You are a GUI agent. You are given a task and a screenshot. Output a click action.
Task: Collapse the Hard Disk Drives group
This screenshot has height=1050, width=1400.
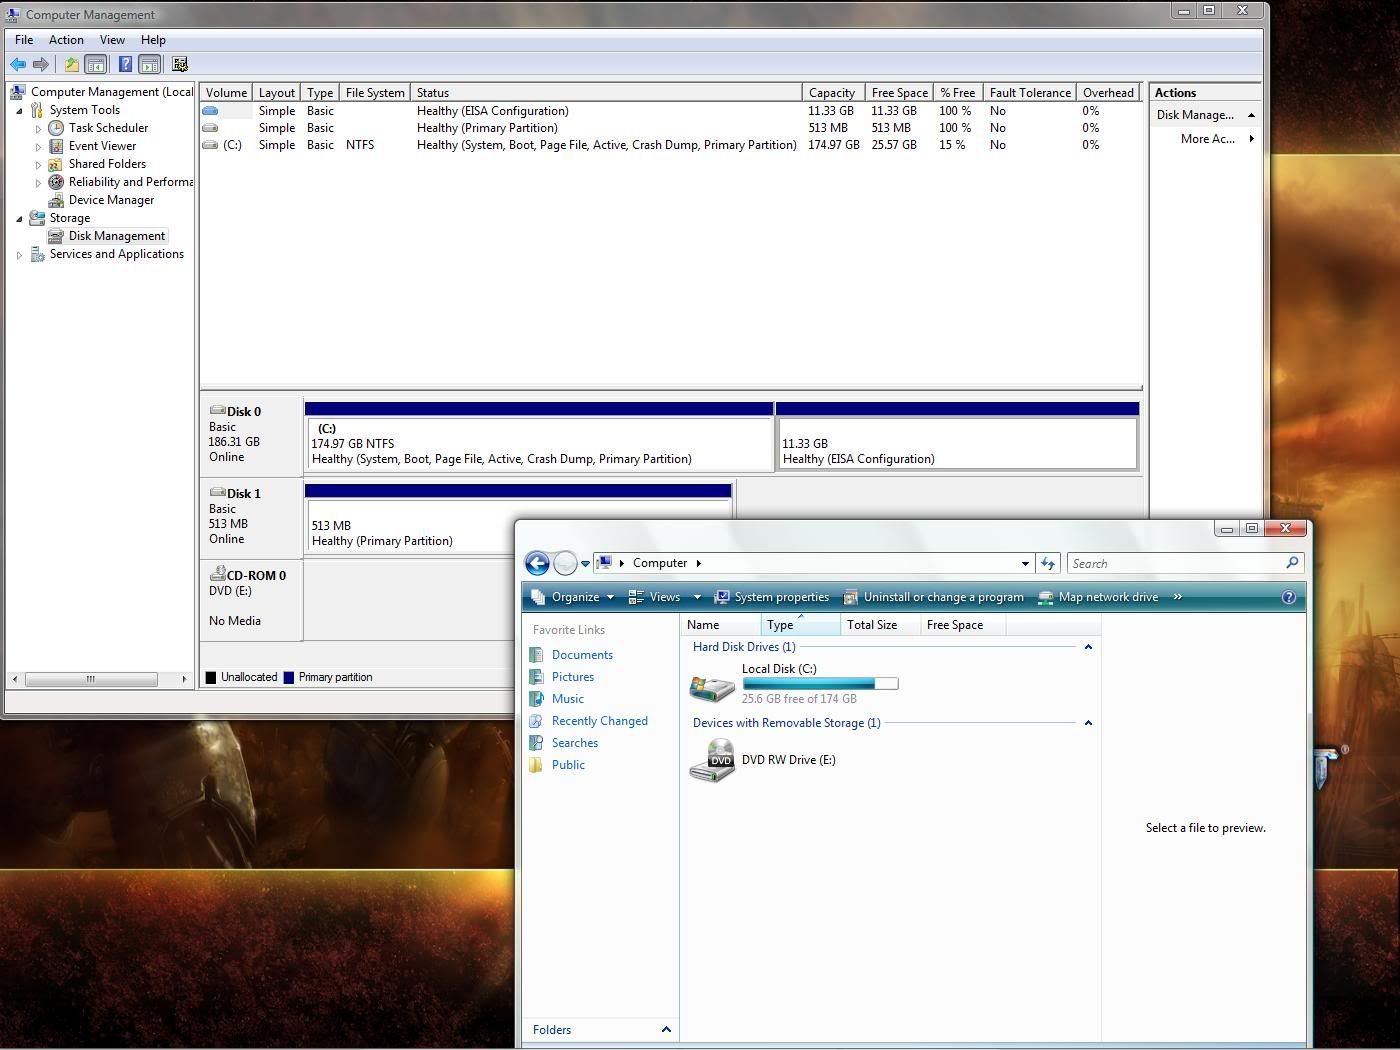1088,647
